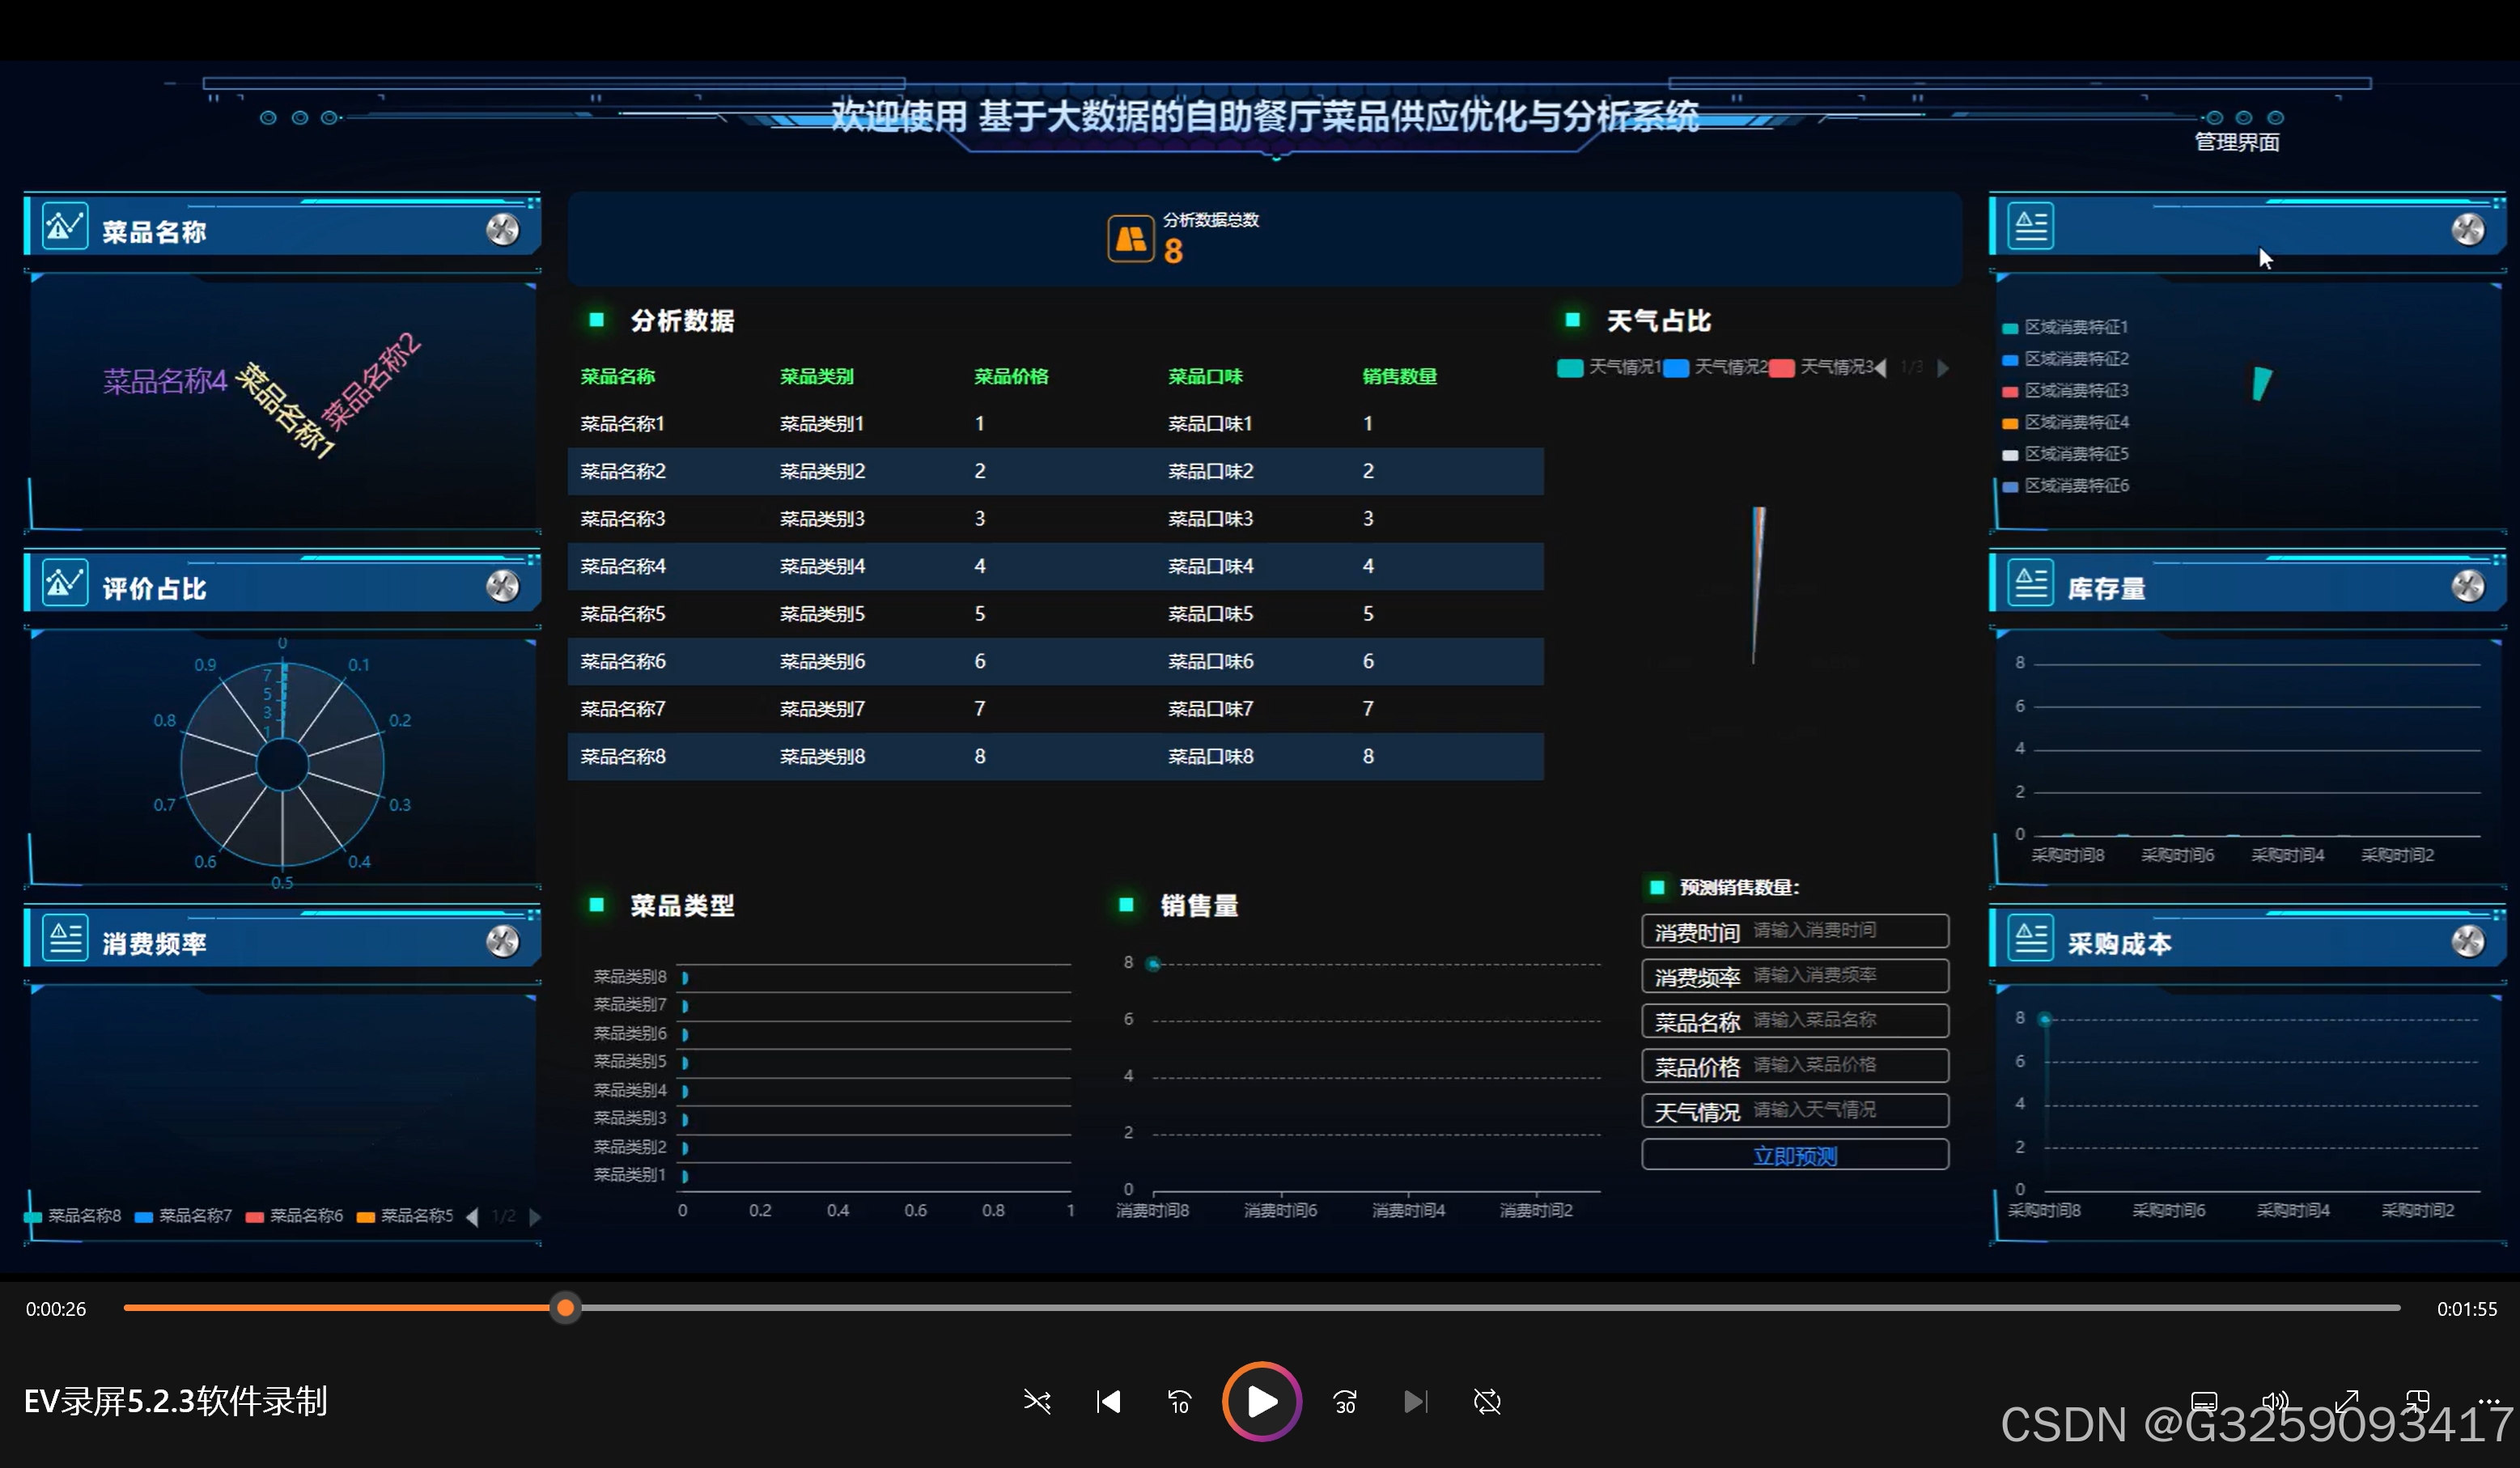
Task: Toggle shuffle mode off icon
Action: tap(1037, 1402)
